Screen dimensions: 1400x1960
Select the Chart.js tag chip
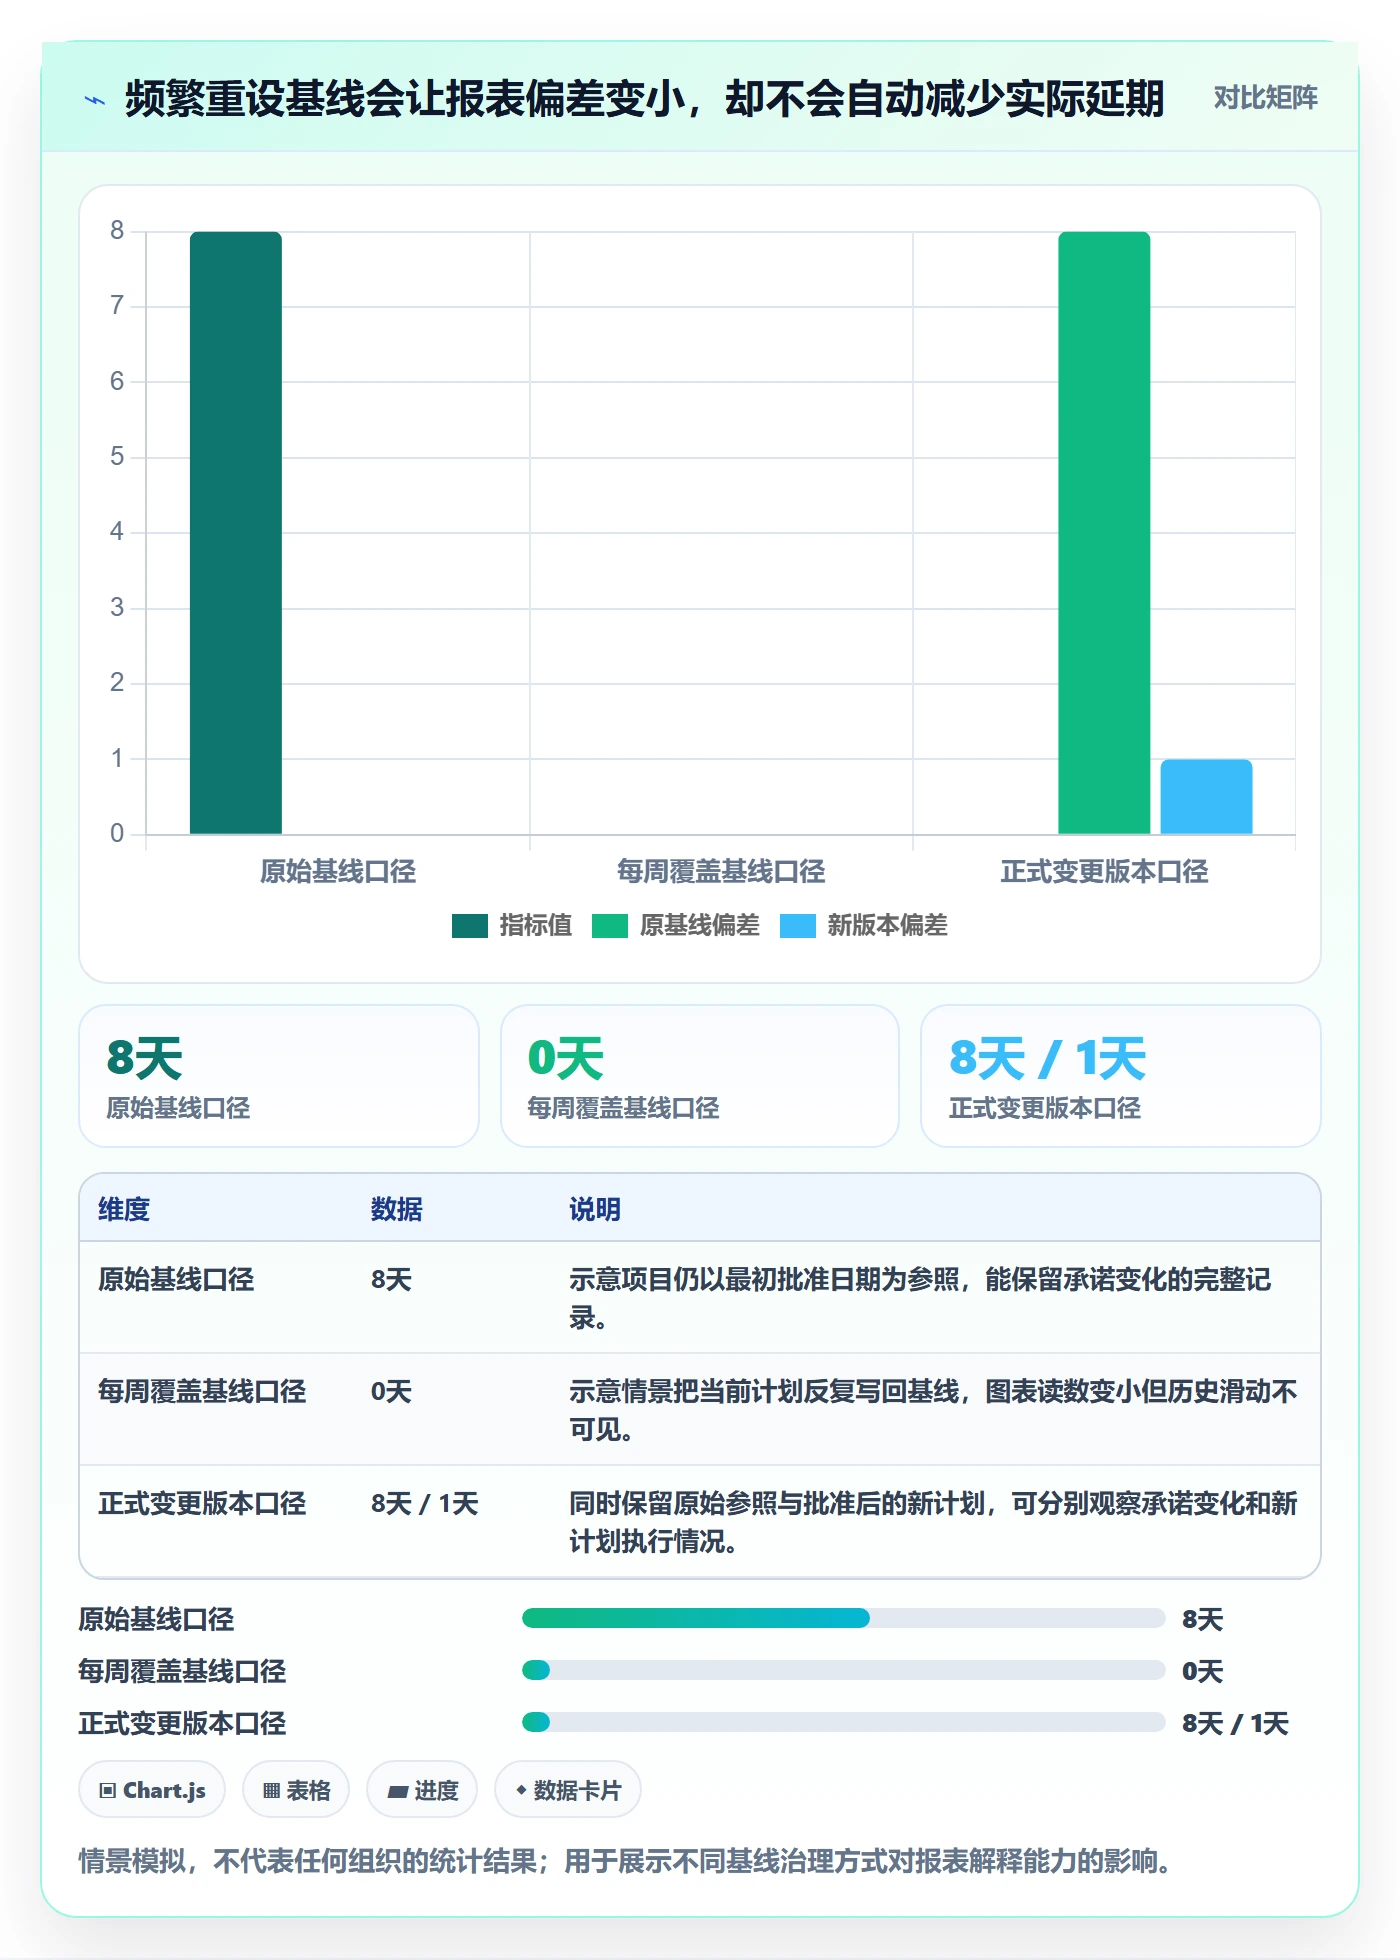tap(152, 1790)
